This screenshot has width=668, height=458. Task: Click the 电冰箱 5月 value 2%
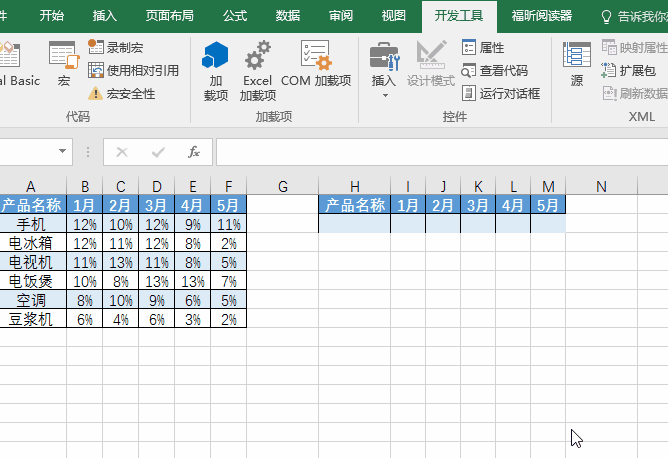click(x=229, y=243)
